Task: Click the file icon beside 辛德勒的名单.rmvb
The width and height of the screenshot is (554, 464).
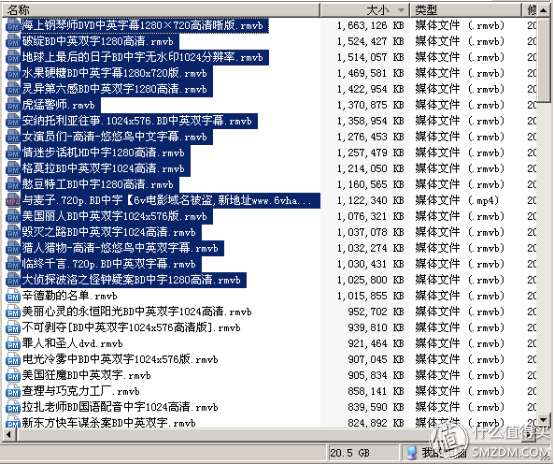Action: pos(13,296)
